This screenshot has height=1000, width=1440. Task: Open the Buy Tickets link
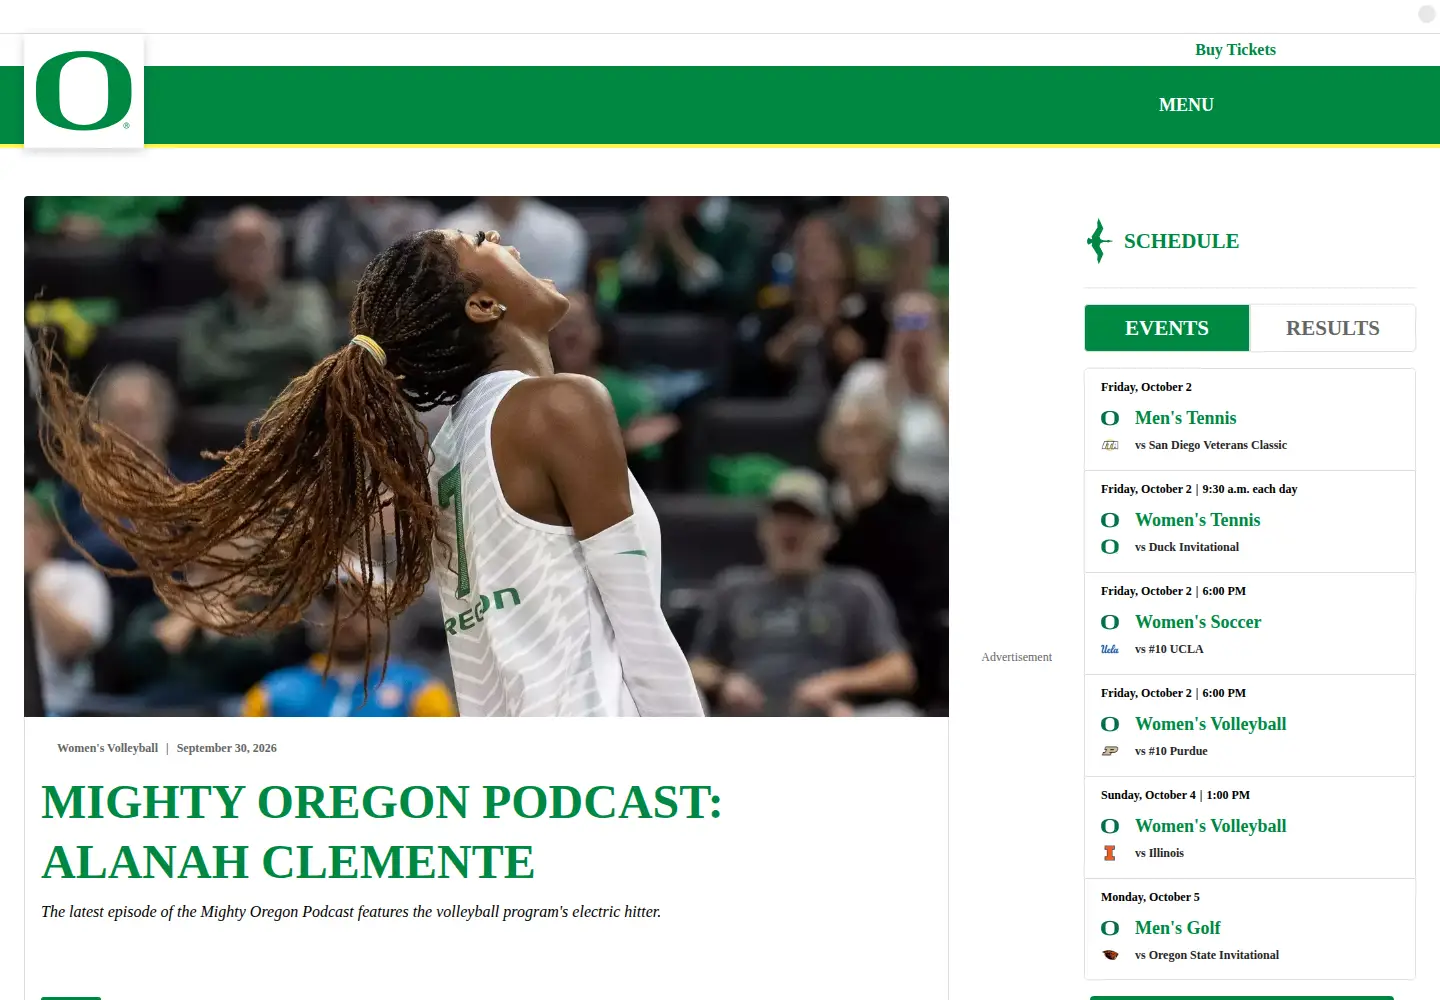pyautogui.click(x=1235, y=50)
